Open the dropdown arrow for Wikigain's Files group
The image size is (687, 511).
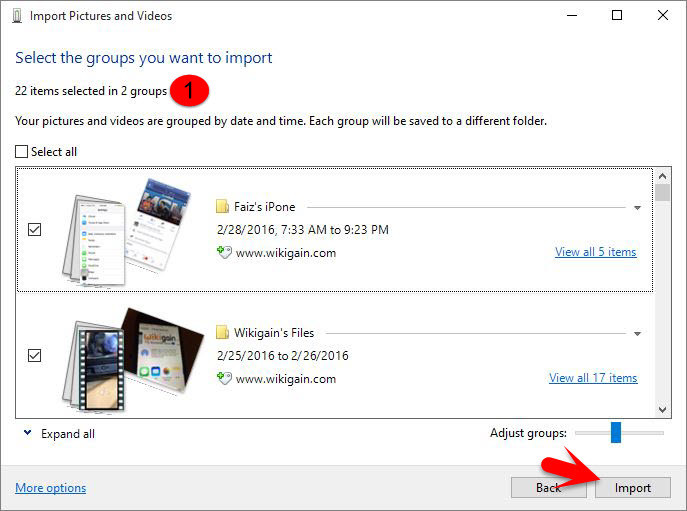click(x=637, y=334)
